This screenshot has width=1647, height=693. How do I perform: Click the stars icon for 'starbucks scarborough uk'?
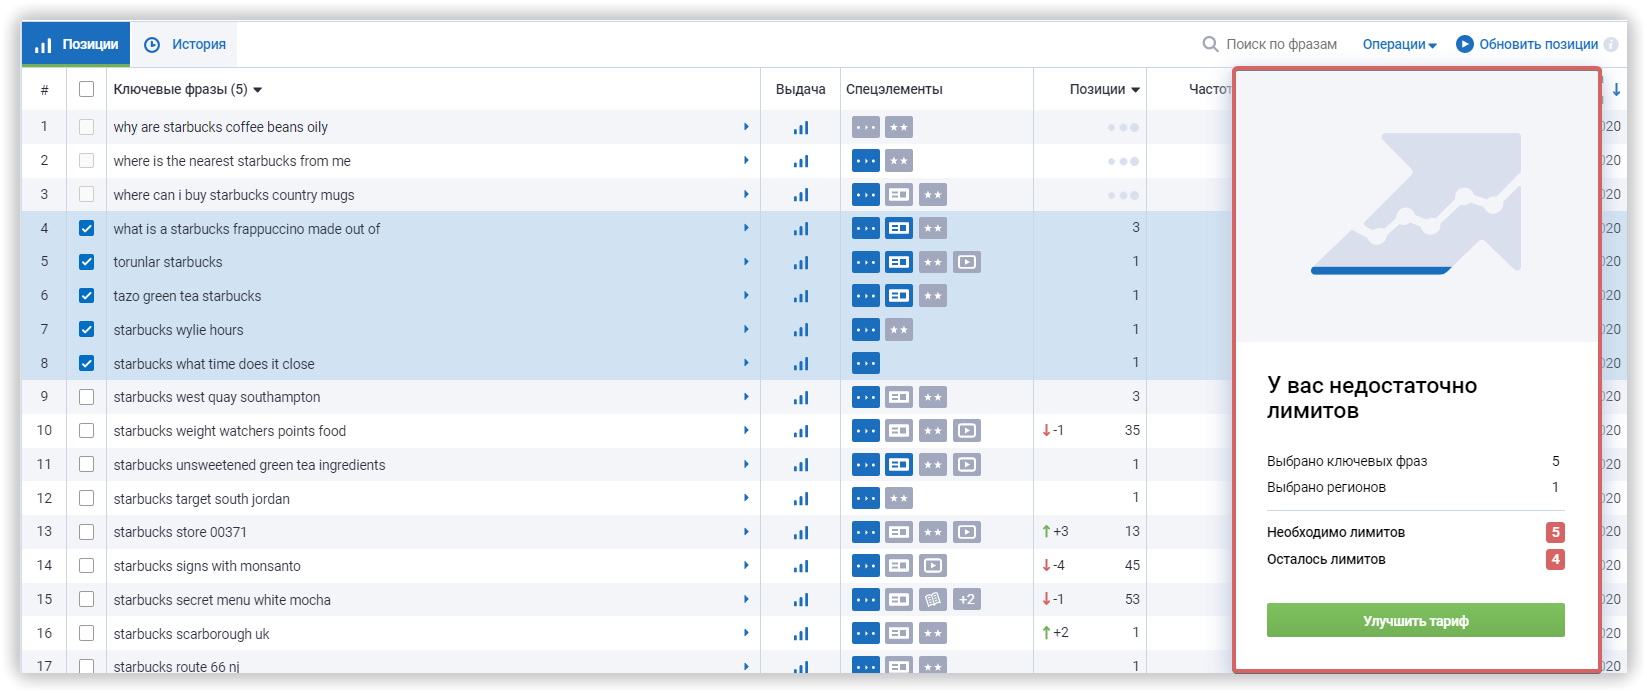933,633
